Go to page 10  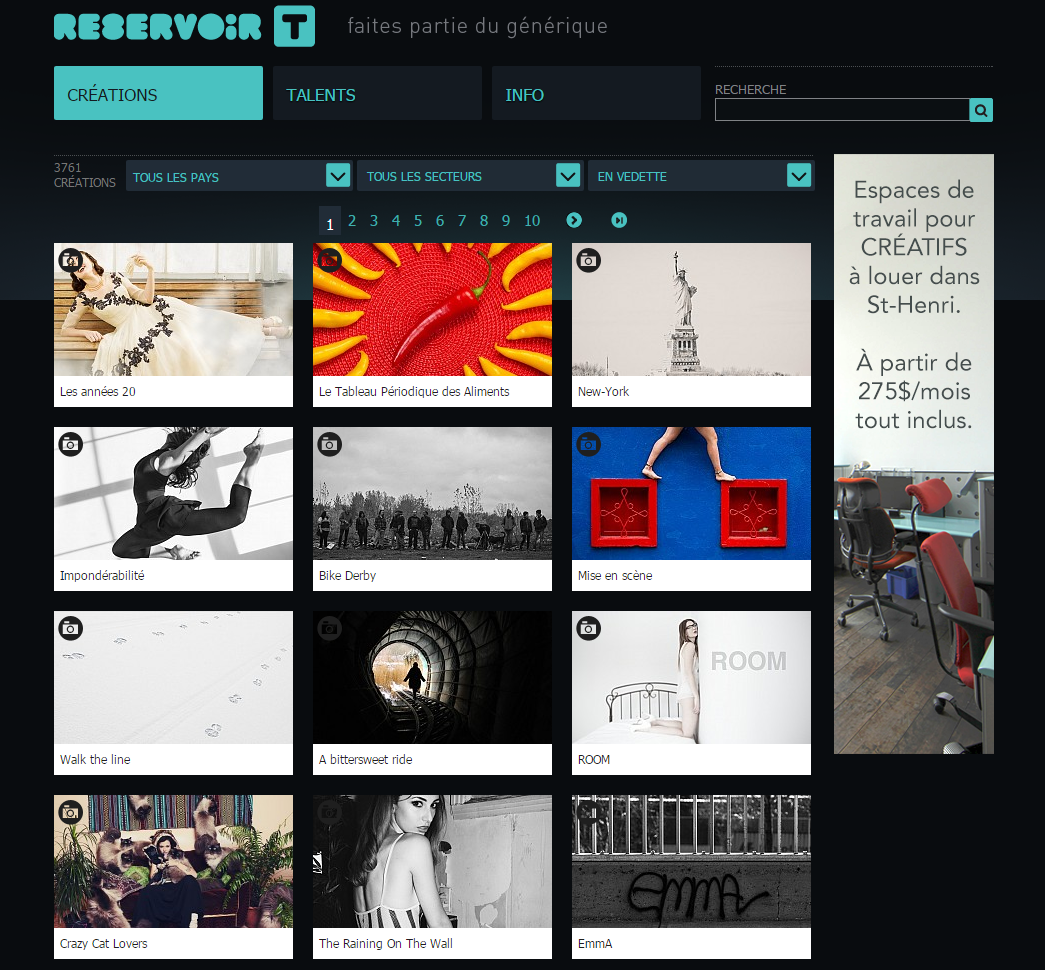532,221
